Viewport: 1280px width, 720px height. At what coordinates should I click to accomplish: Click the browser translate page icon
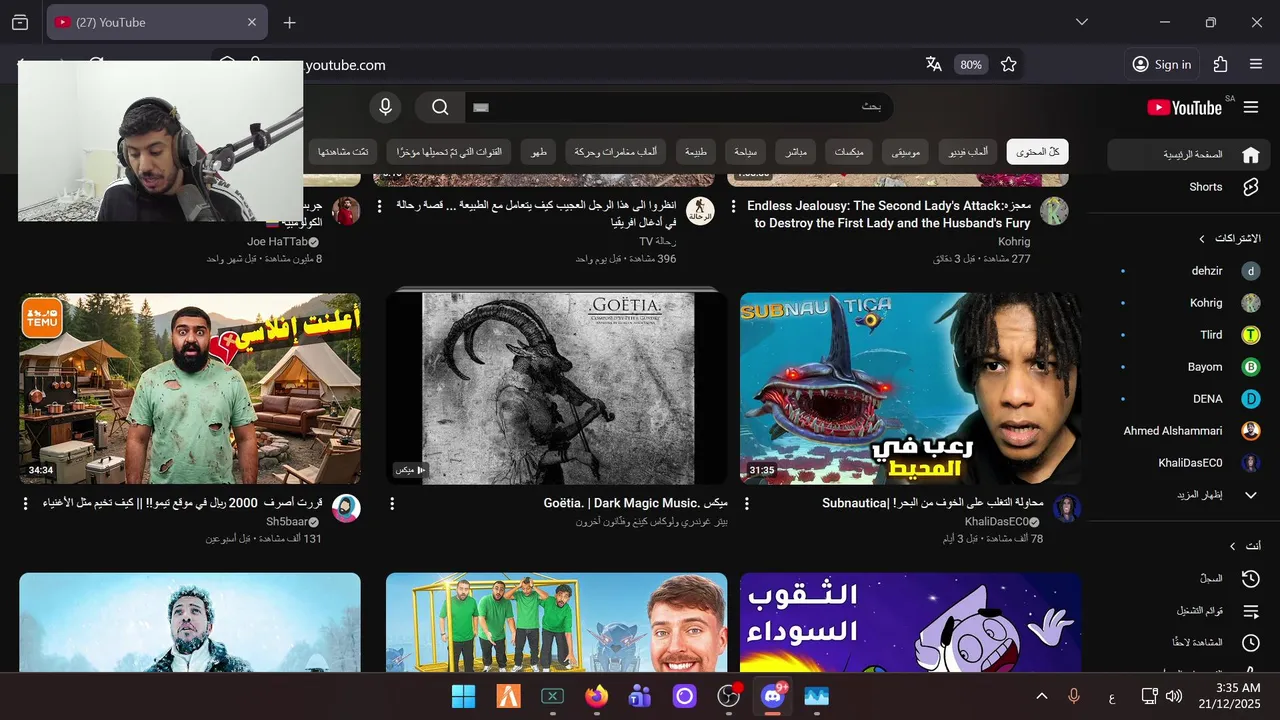[934, 64]
